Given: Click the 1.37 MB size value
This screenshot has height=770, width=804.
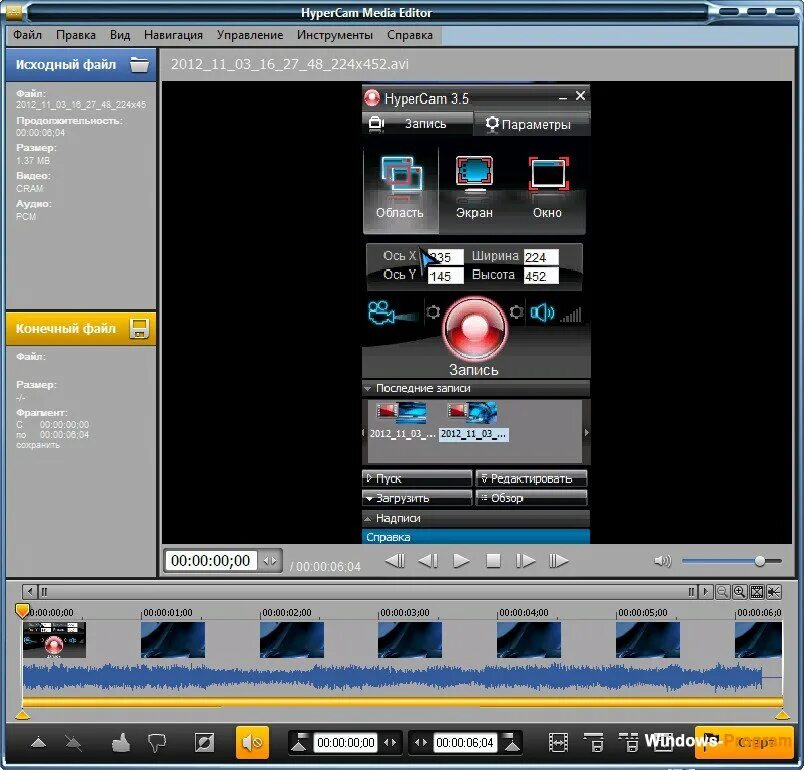Looking at the screenshot, I should (x=33, y=160).
